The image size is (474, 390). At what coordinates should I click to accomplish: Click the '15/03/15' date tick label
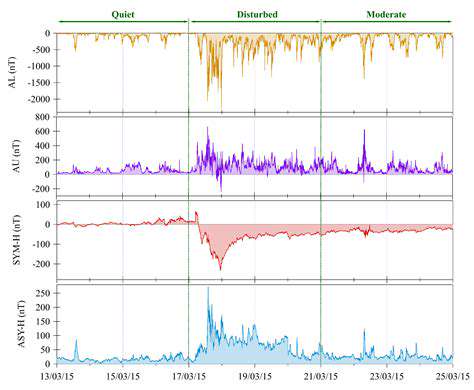[123, 376]
